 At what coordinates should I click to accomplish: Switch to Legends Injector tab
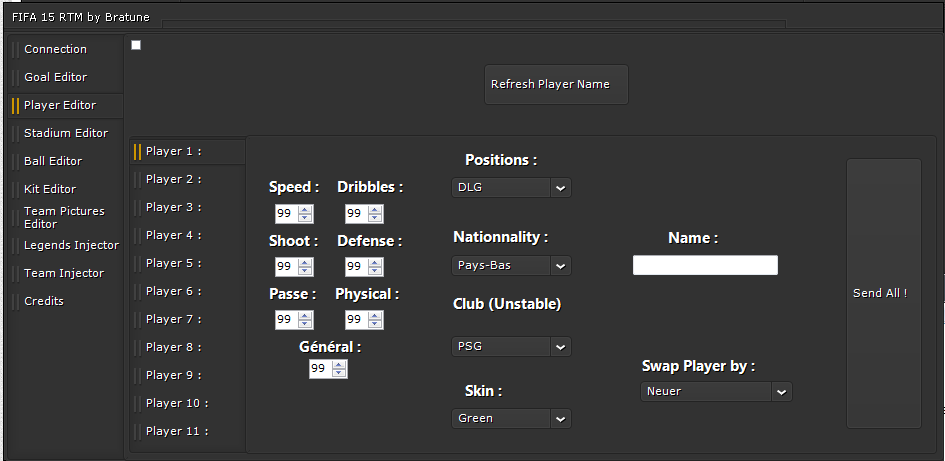tap(64, 245)
